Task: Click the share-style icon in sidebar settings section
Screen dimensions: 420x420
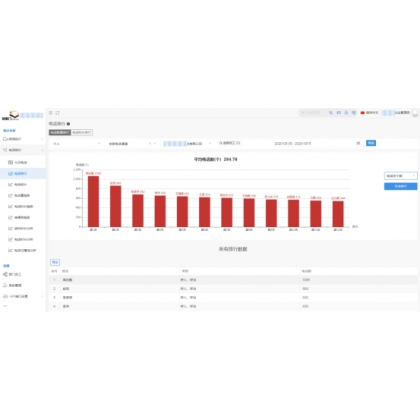Action: pos(5,274)
